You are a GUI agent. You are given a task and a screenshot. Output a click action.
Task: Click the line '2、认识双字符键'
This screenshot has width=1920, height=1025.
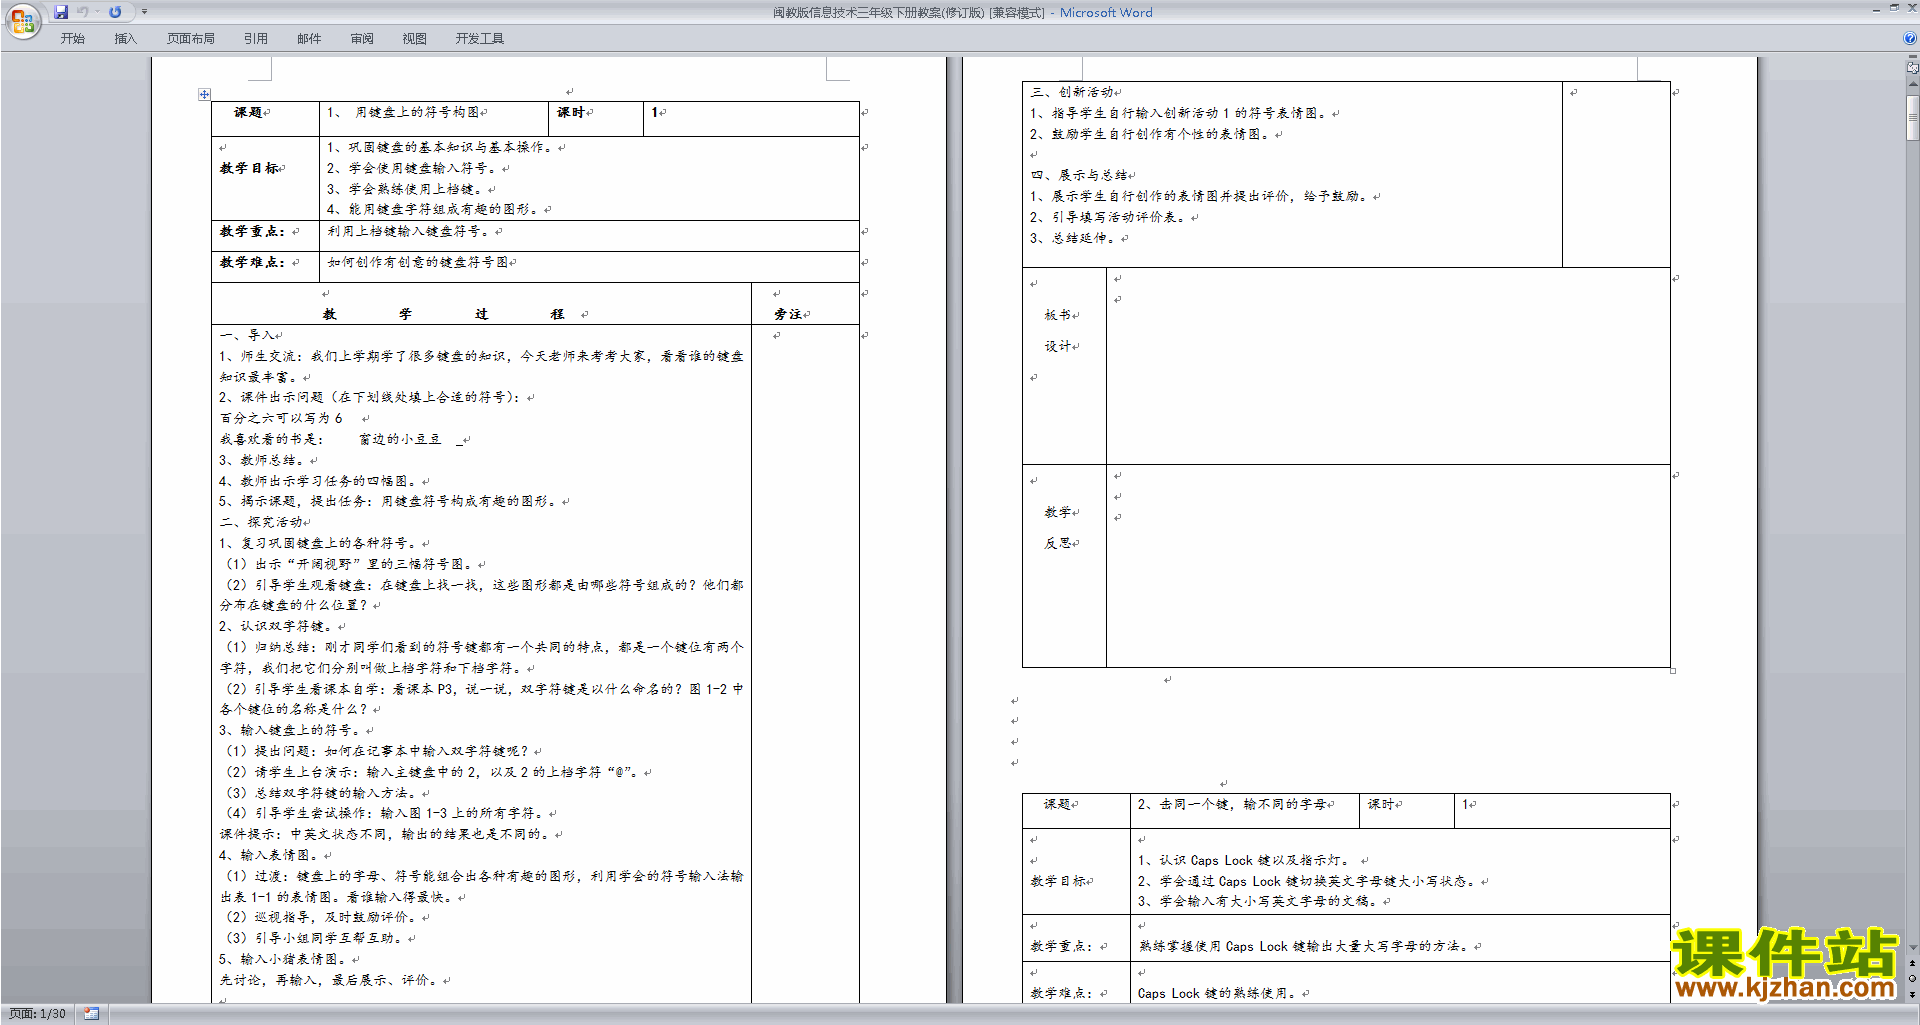pos(278,626)
